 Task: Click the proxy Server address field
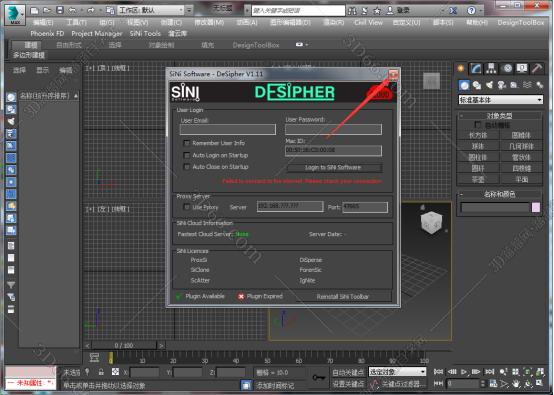(290, 206)
